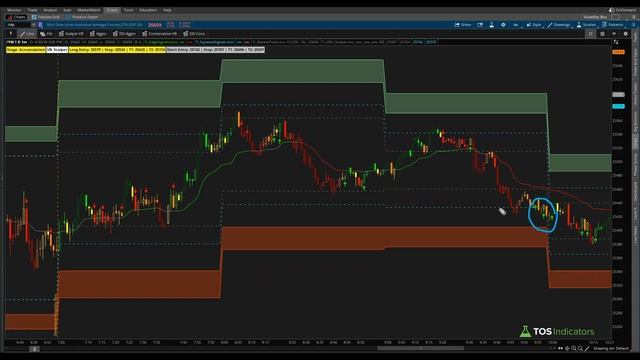640x360 pixels.
Task: Select the Flexible Grid sub-tab
Action: 46,17
